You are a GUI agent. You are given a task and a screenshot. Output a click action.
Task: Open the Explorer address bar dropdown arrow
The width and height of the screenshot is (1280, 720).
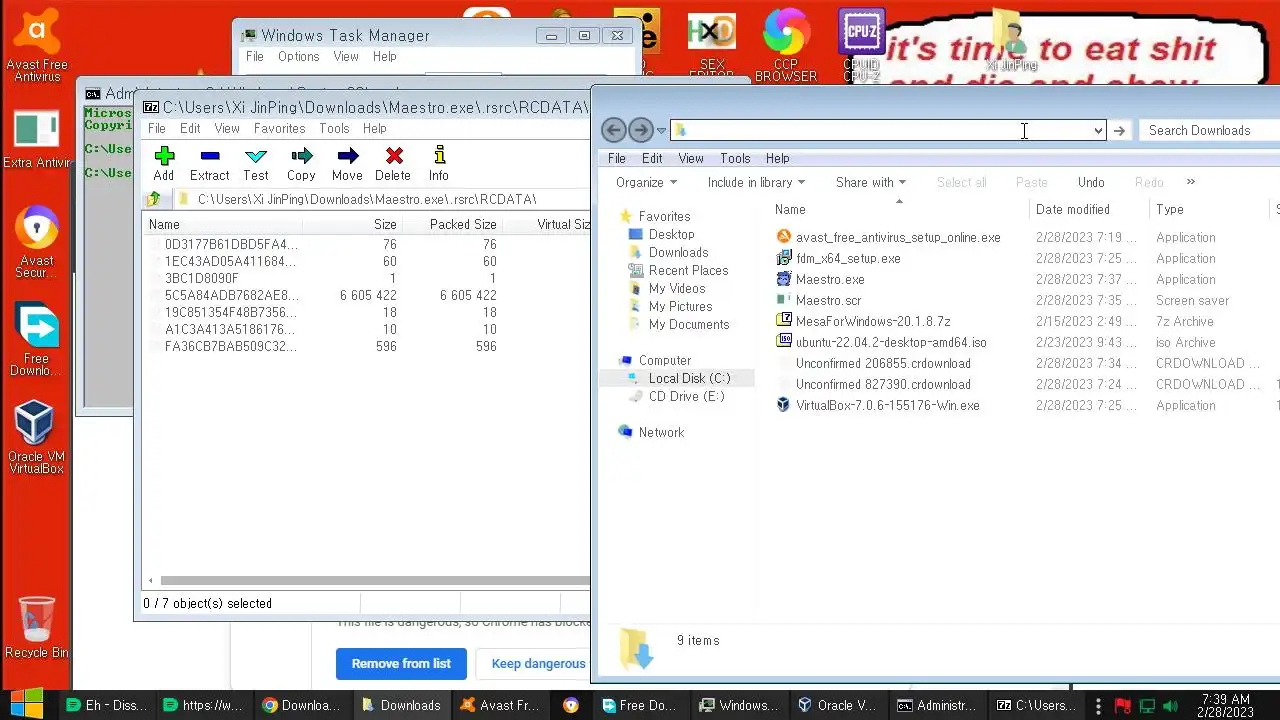coord(1098,131)
